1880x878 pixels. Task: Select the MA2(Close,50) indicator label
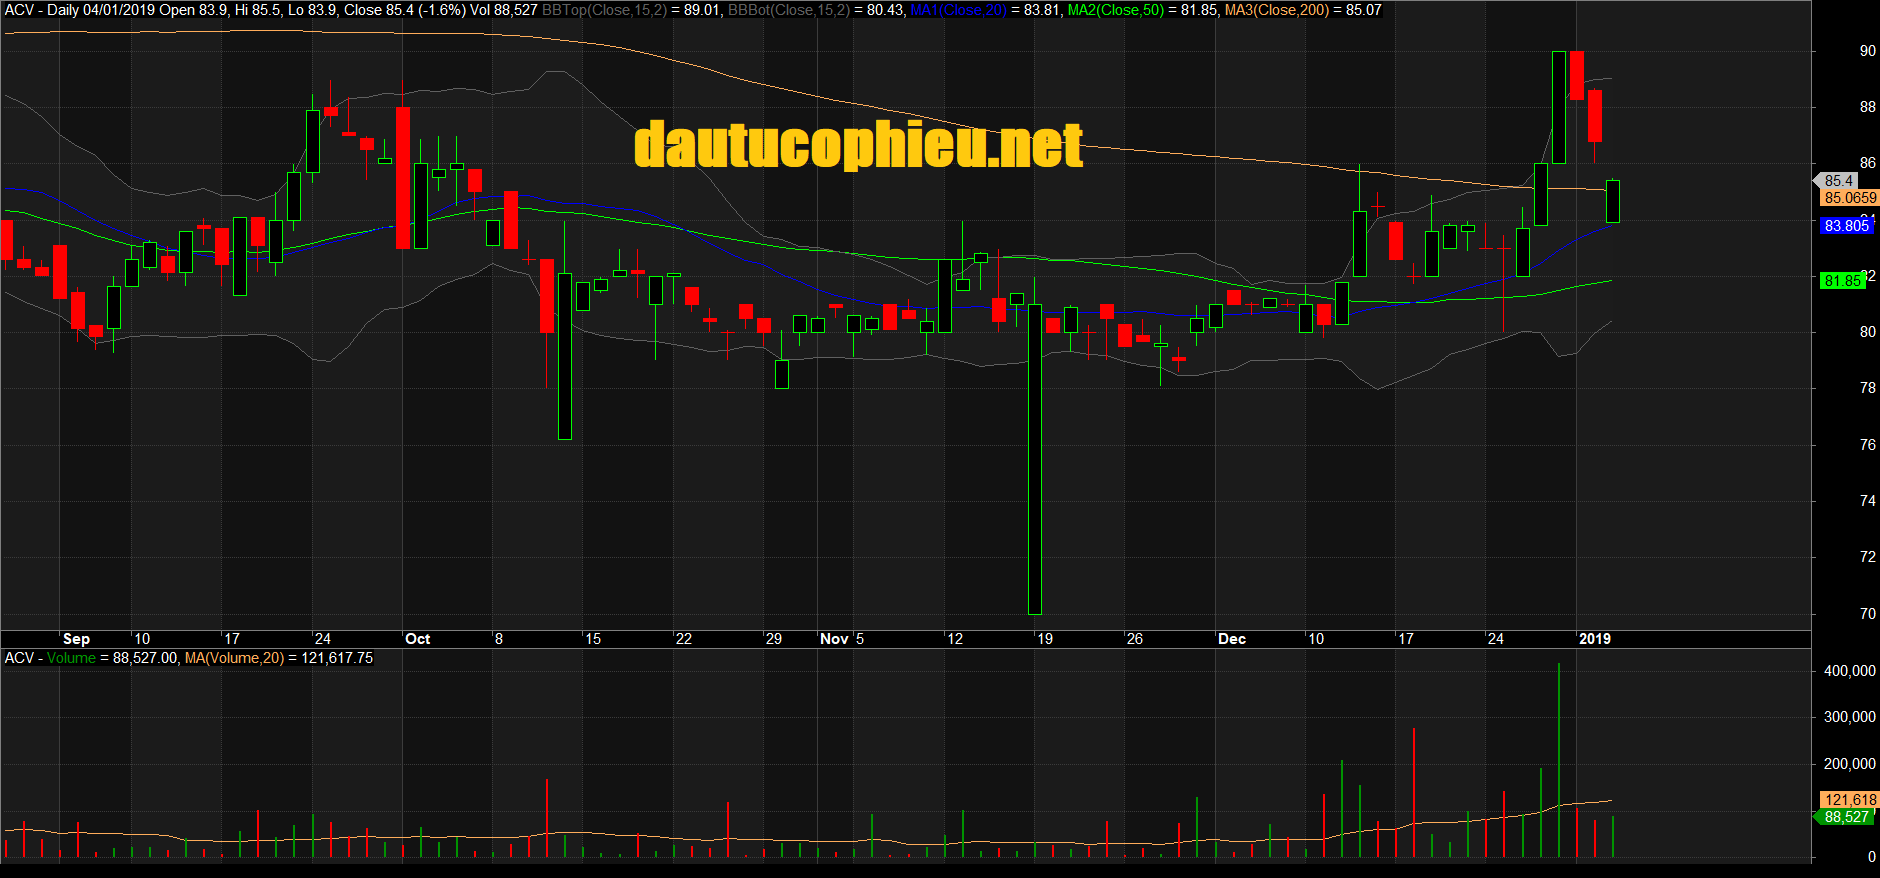pos(1115,10)
